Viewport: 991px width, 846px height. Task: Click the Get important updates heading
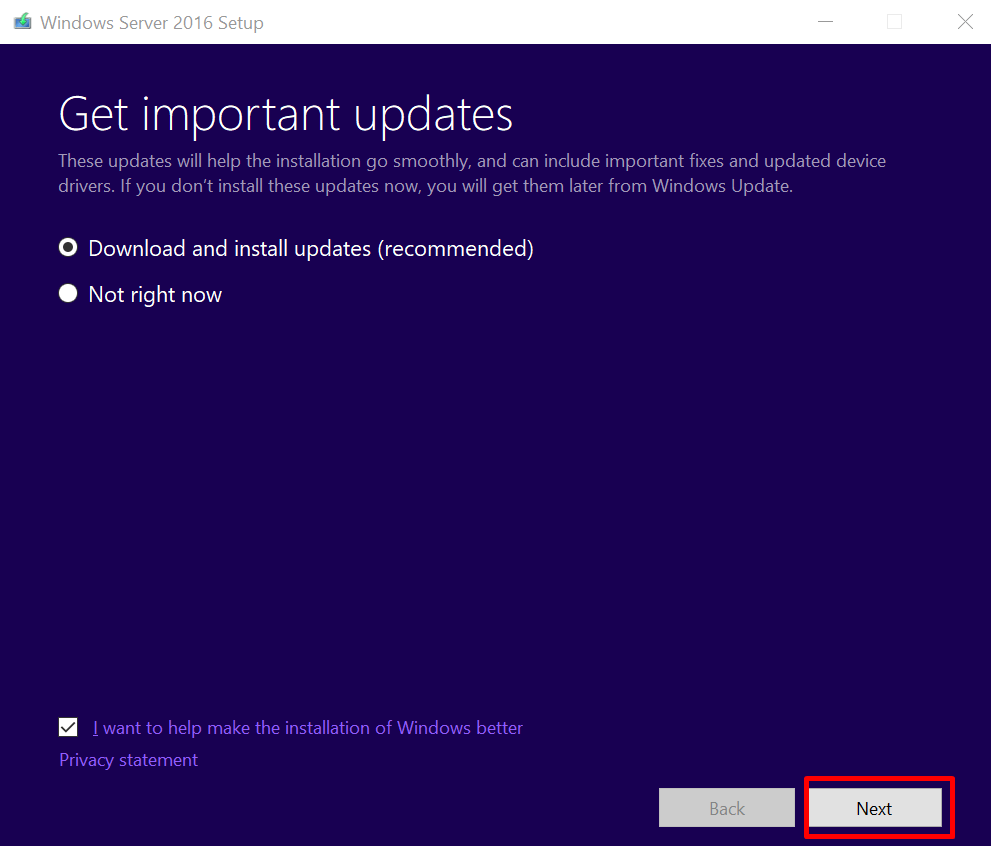(x=285, y=113)
